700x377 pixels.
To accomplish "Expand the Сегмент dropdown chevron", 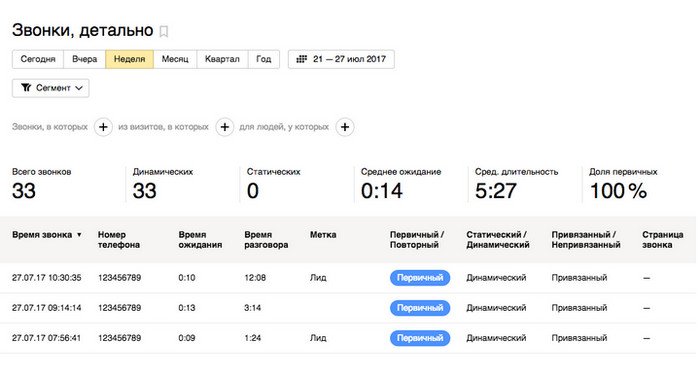I will pos(79,88).
